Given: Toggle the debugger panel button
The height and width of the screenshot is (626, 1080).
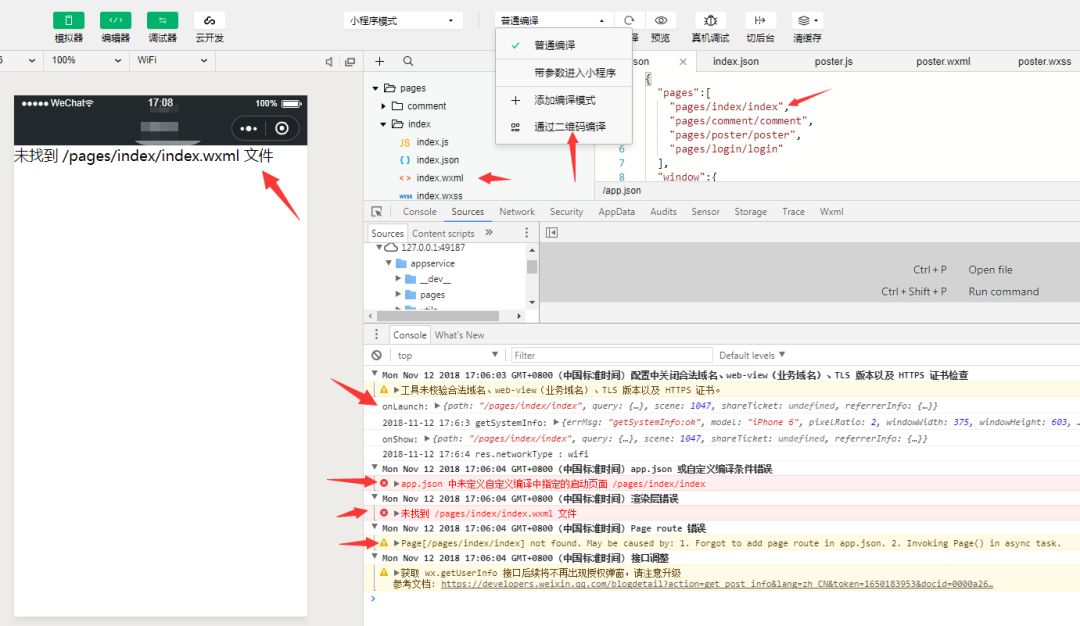Looking at the screenshot, I should (x=163, y=21).
